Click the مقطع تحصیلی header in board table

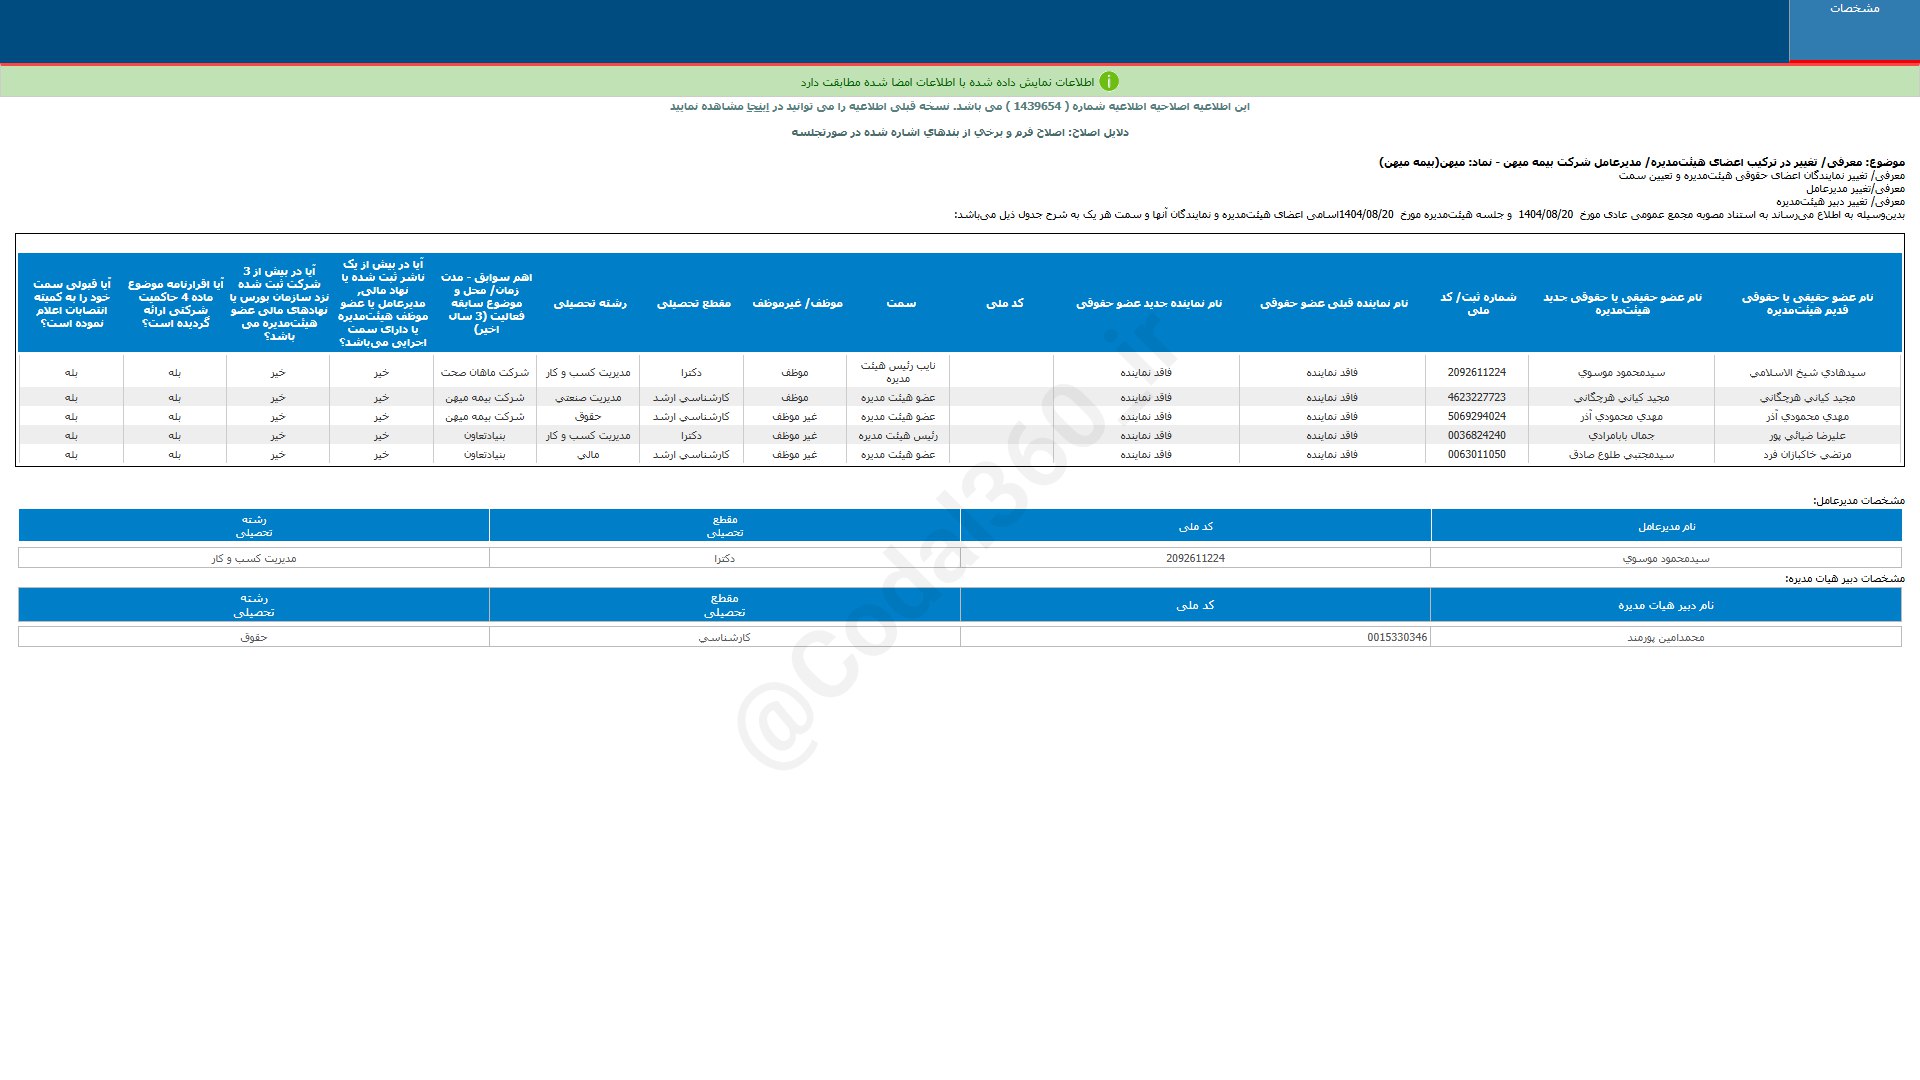pyautogui.click(x=693, y=303)
